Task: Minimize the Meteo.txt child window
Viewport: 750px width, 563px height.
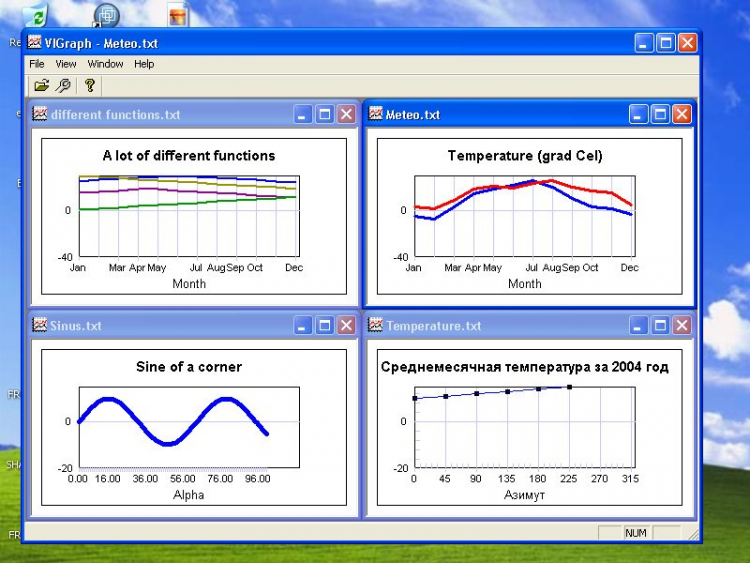Action: tap(638, 114)
